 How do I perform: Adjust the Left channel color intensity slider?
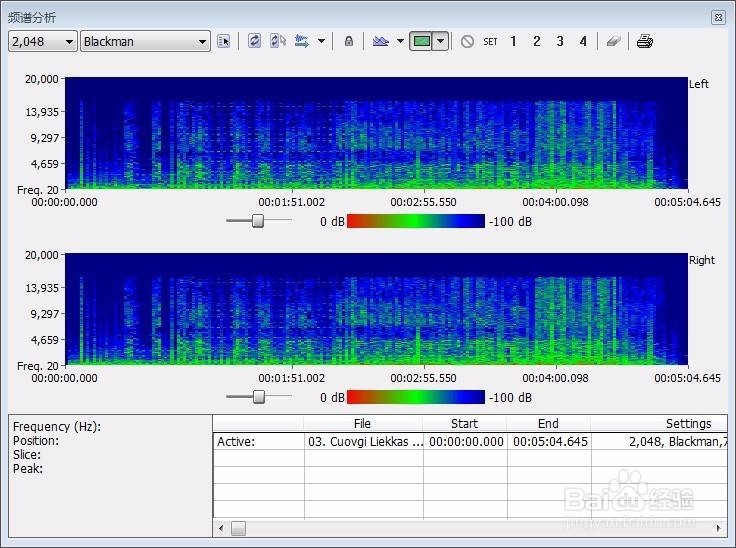click(x=258, y=221)
